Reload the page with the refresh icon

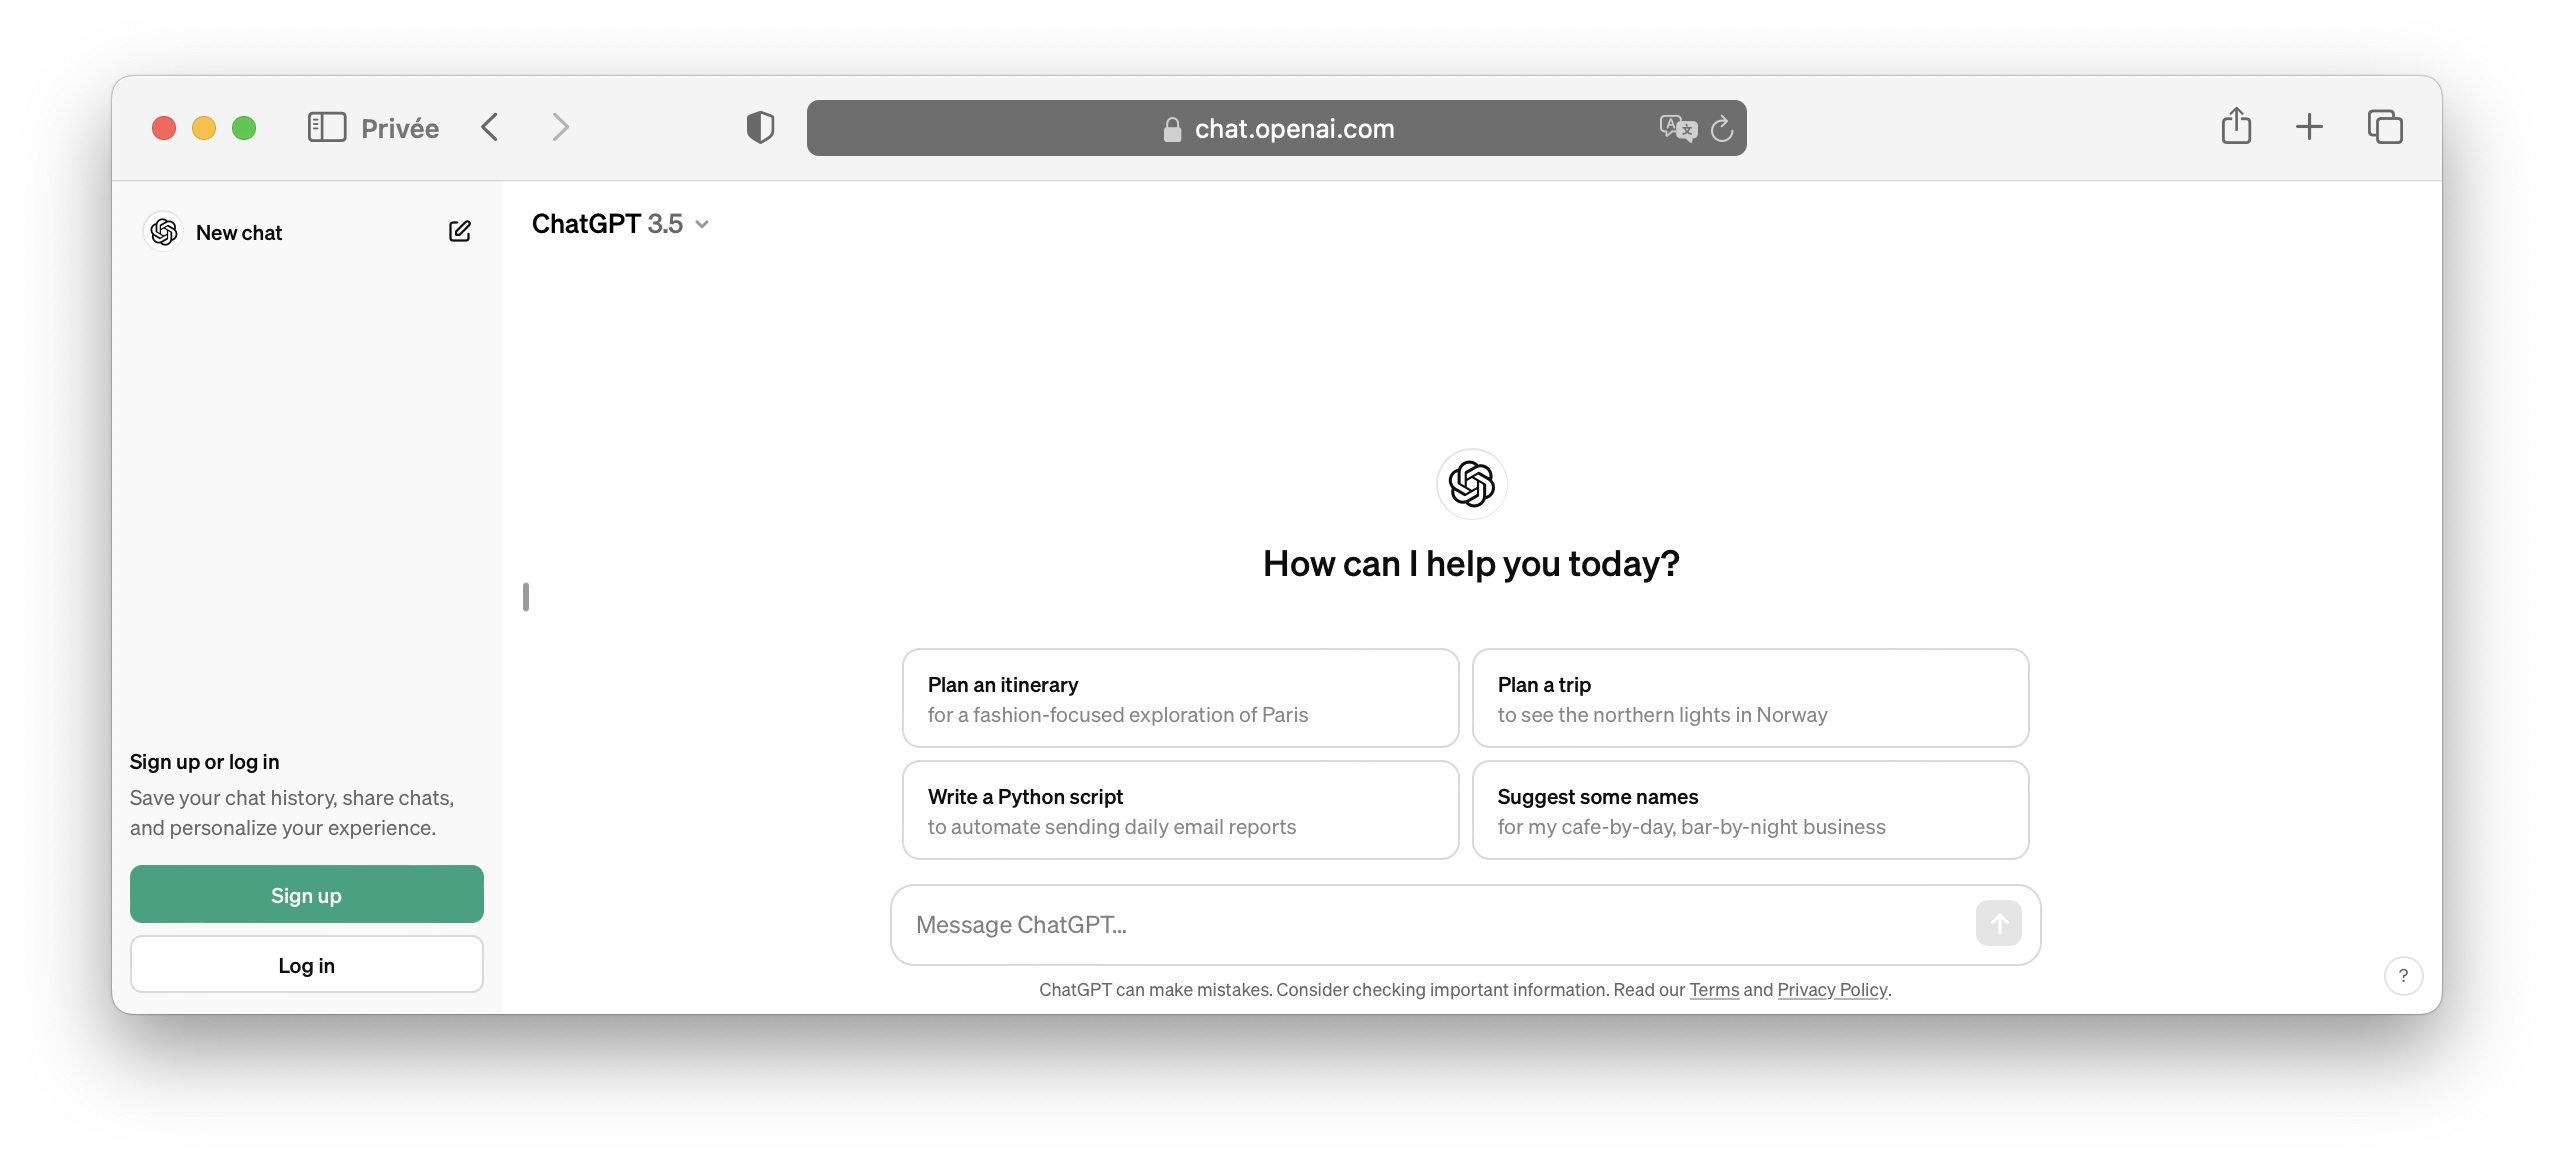click(1721, 128)
